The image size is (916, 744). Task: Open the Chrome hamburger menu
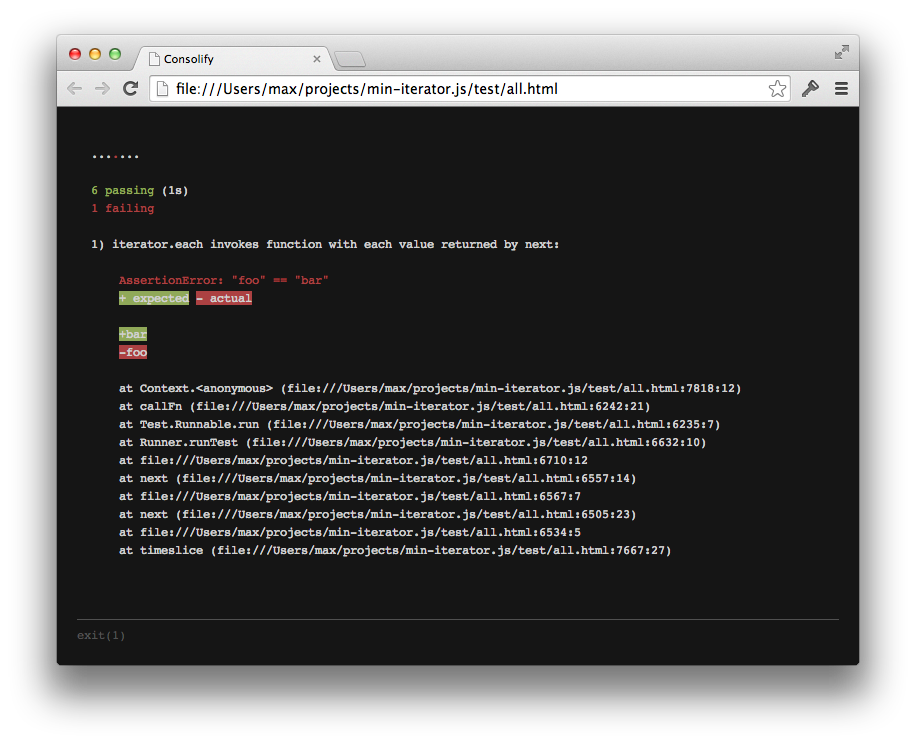click(x=841, y=89)
